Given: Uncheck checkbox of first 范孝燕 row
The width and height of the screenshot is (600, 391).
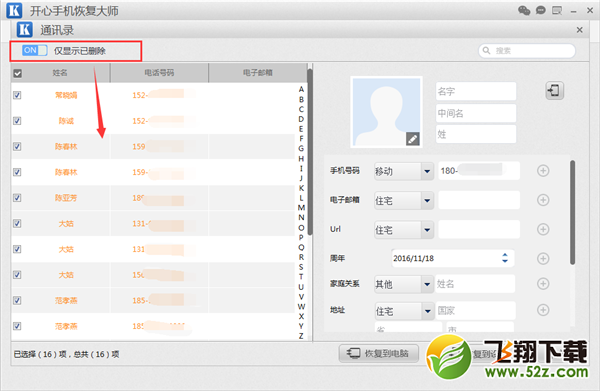Looking at the screenshot, I should tap(17, 300).
